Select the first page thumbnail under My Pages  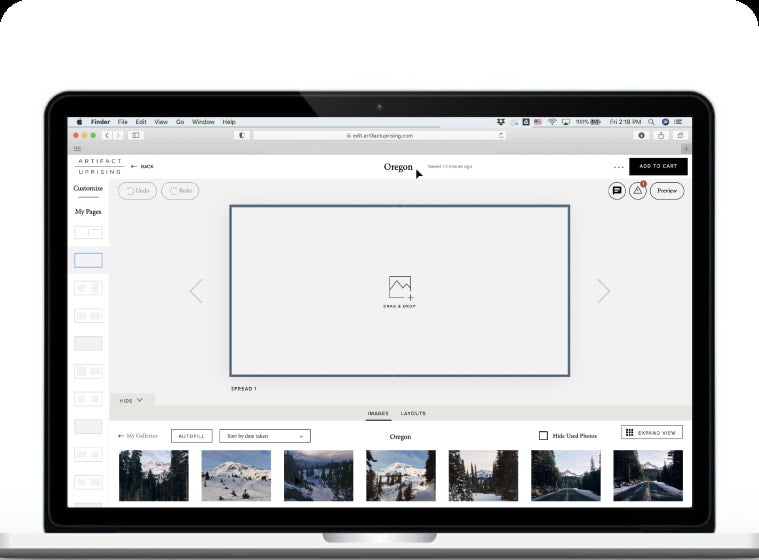click(88, 232)
